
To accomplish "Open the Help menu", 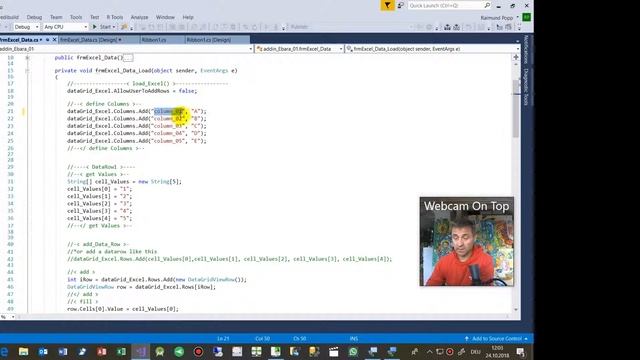I will click(x=188, y=17).
